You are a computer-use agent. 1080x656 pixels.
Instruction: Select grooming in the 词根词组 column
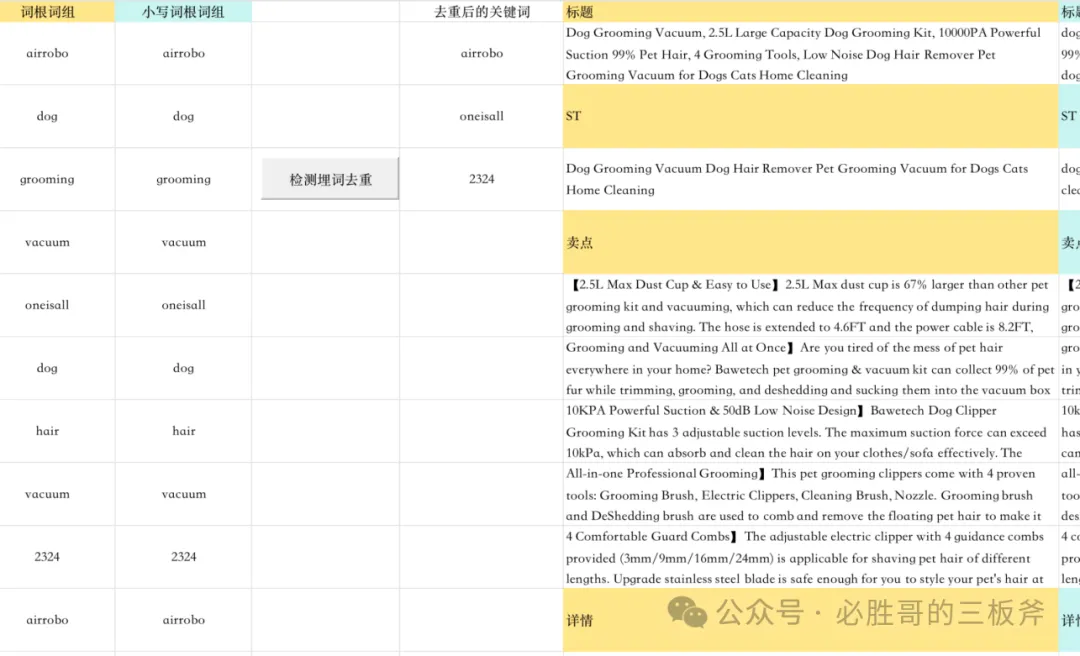coord(57,179)
